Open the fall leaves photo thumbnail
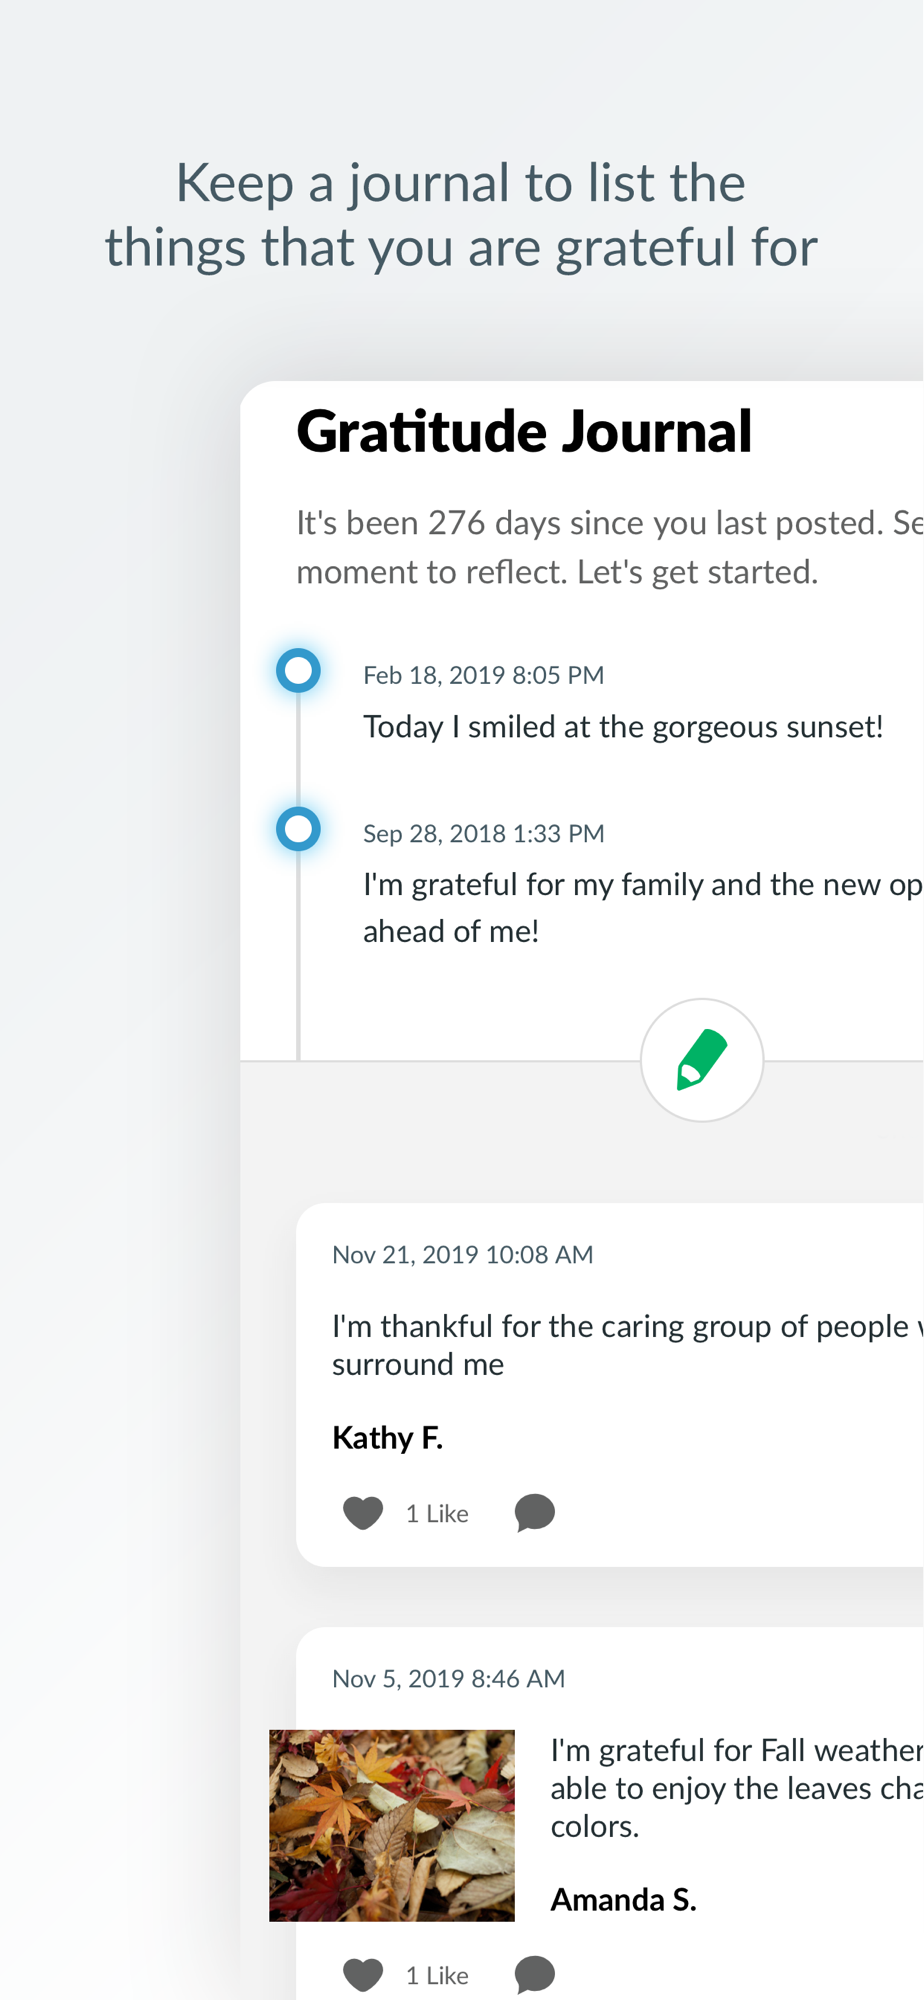Image resolution: width=924 pixels, height=2000 pixels. 392,1825
